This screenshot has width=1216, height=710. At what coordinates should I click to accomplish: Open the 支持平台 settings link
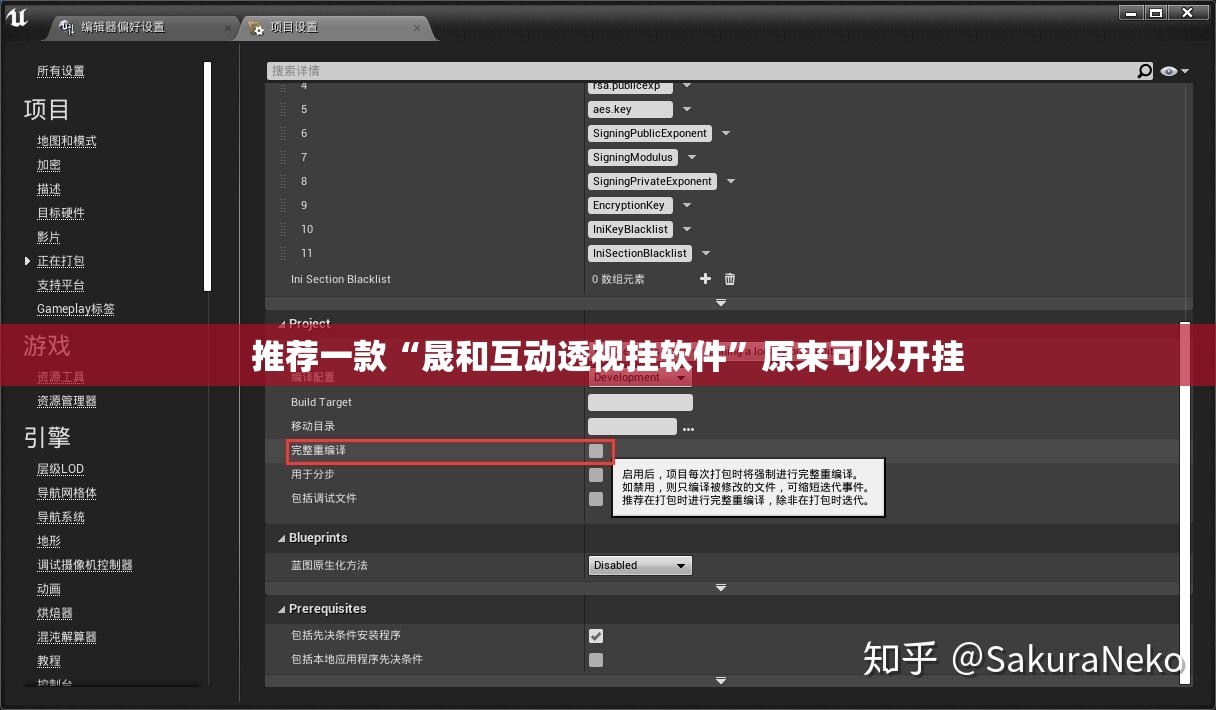[61, 285]
